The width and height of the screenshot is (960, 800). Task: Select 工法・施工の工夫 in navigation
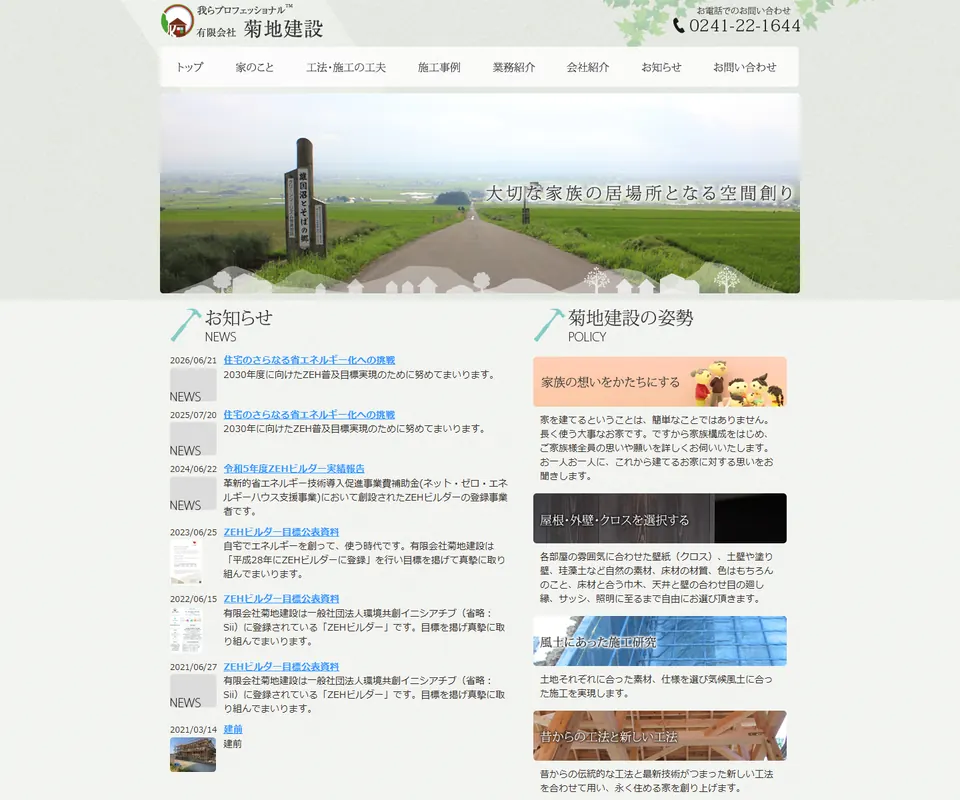346,67
